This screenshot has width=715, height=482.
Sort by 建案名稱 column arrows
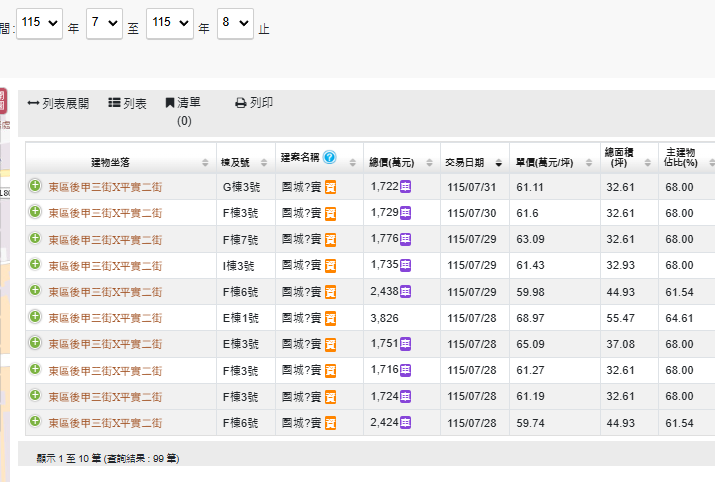[352, 163]
